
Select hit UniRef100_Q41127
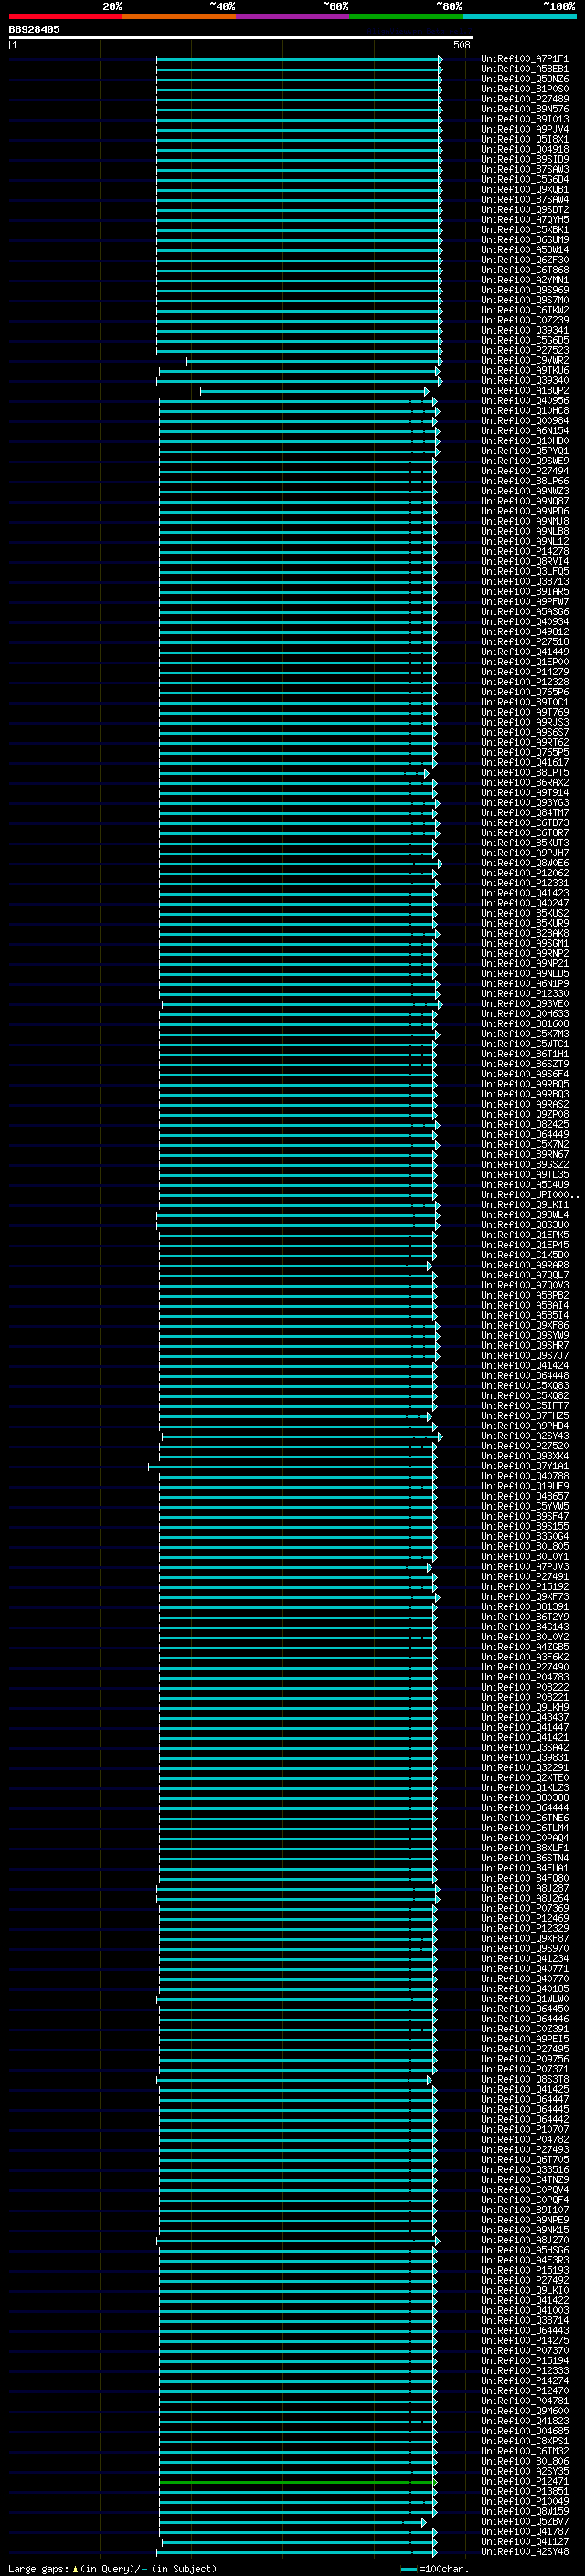[524, 2541]
